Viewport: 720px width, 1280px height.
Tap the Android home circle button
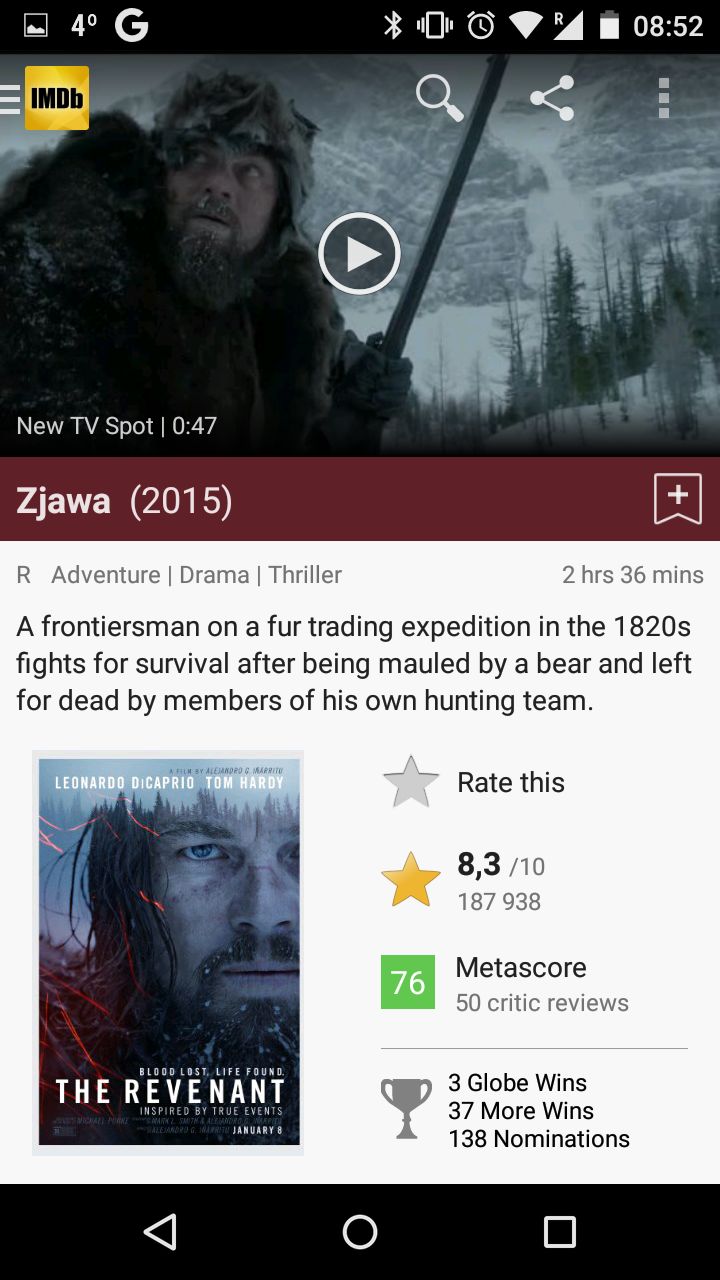point(360,1232)
